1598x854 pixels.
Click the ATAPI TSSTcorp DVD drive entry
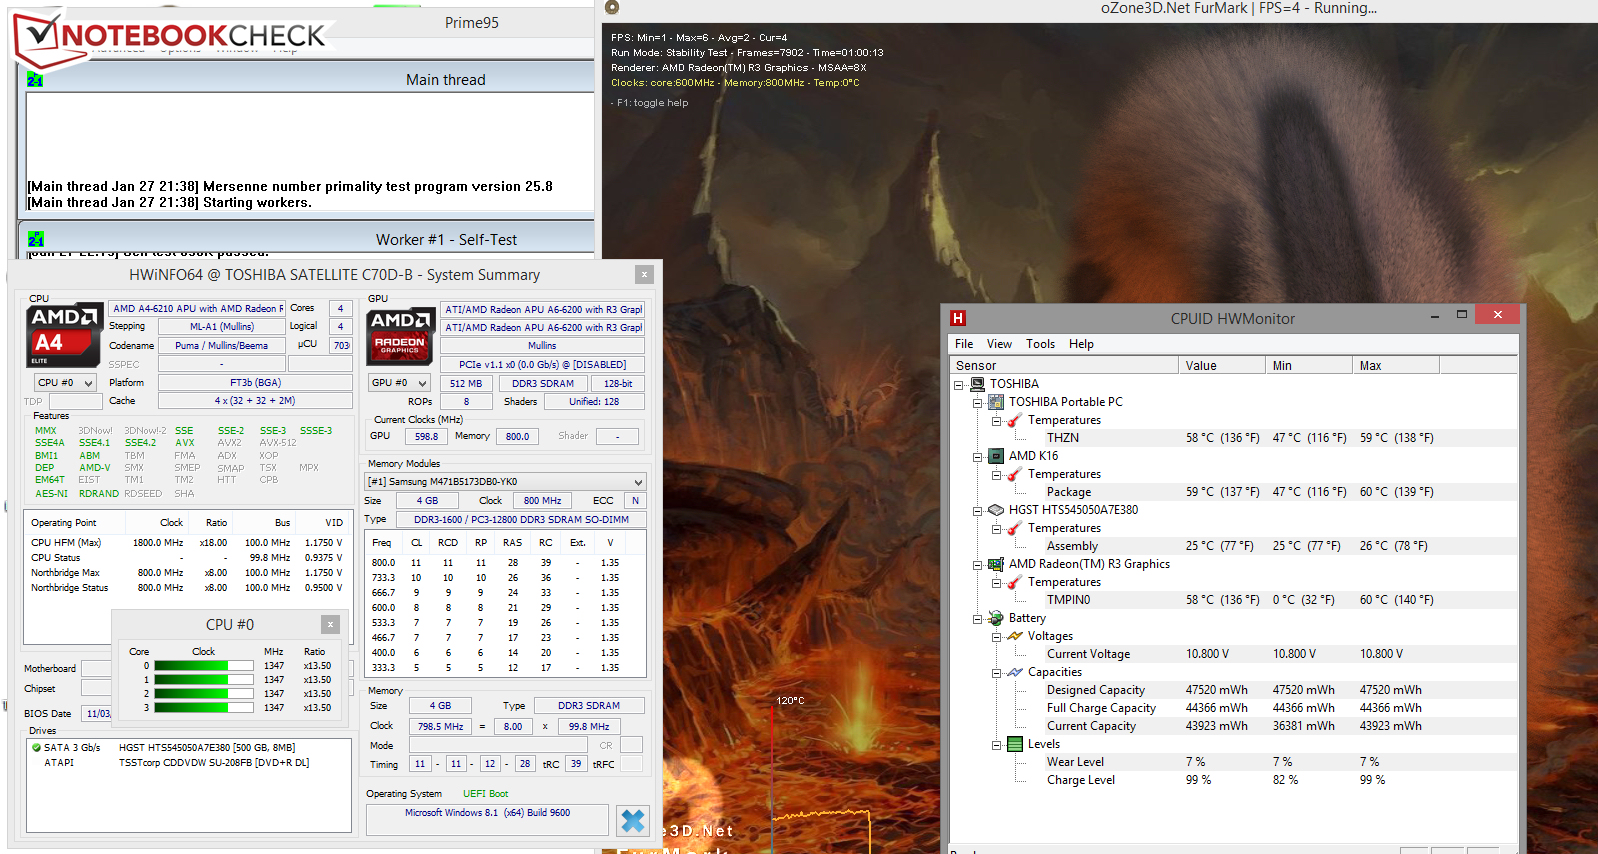(190, 763)
